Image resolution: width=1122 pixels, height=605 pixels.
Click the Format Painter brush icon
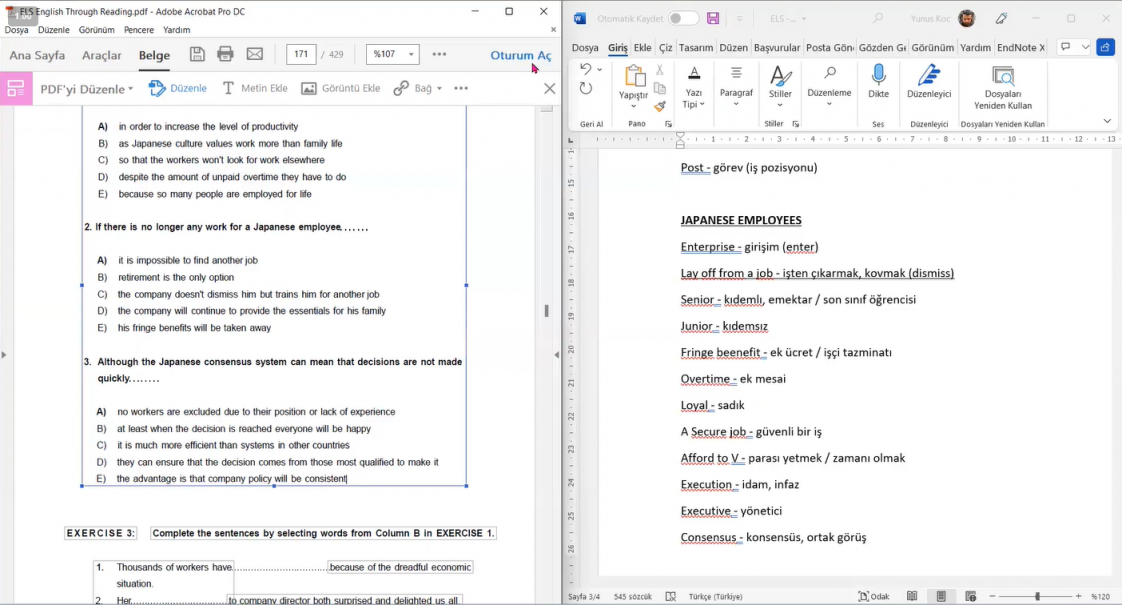pos(660,106)
